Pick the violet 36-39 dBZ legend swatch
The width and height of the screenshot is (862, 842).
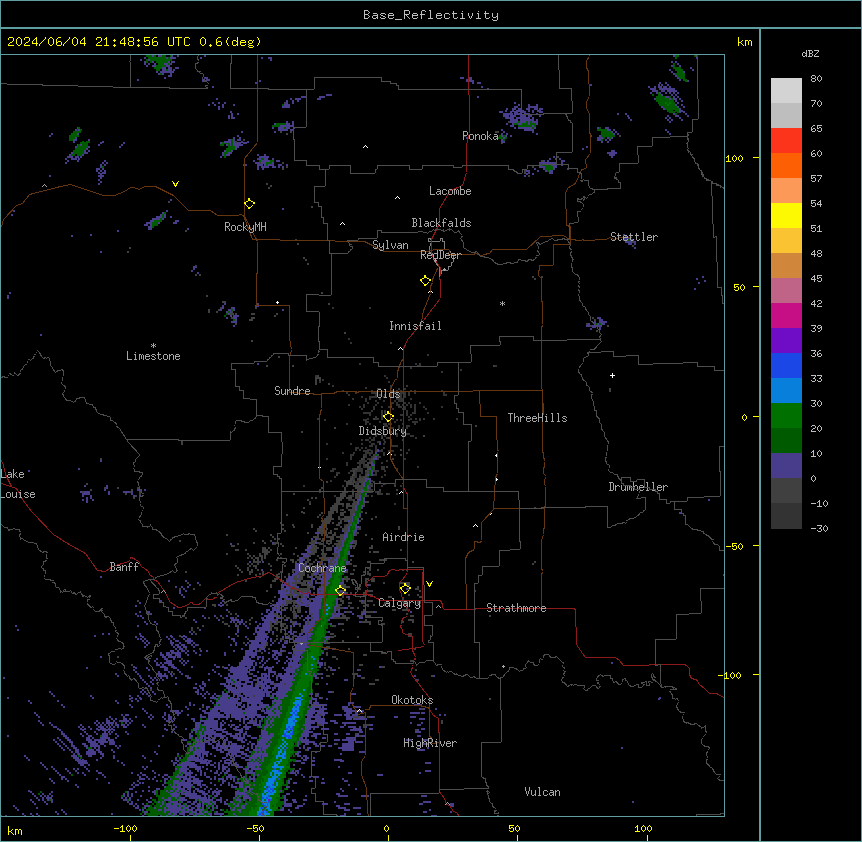pyautogui.click(x=786, y=341)
